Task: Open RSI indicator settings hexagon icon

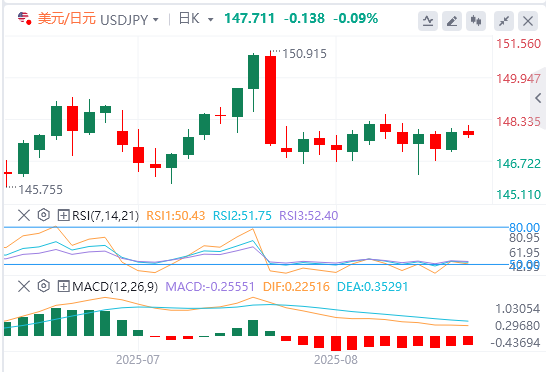Action: coord(44,215)
